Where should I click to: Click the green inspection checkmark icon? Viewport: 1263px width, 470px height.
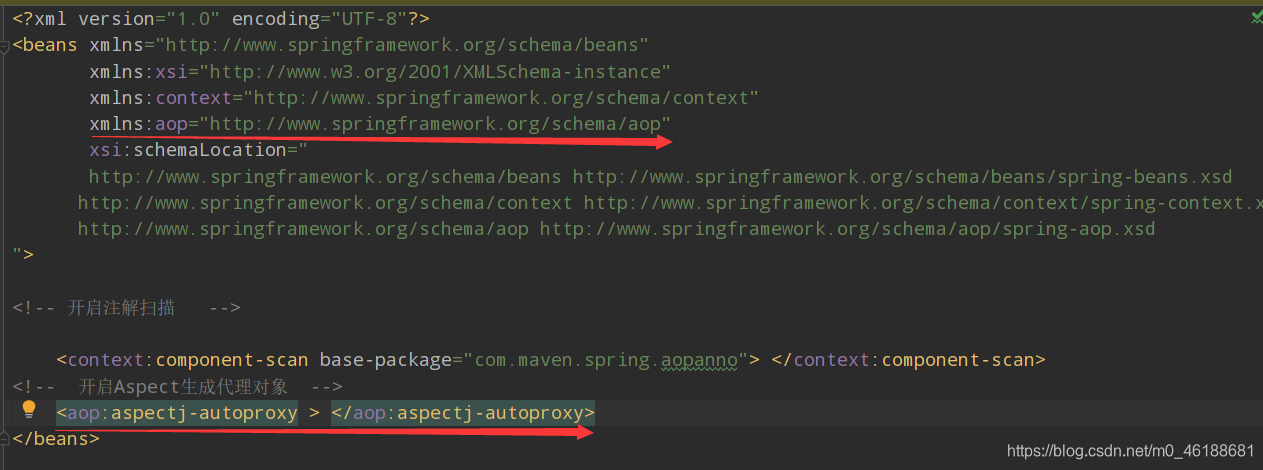pyautogui.click(x=1256, y=18)
